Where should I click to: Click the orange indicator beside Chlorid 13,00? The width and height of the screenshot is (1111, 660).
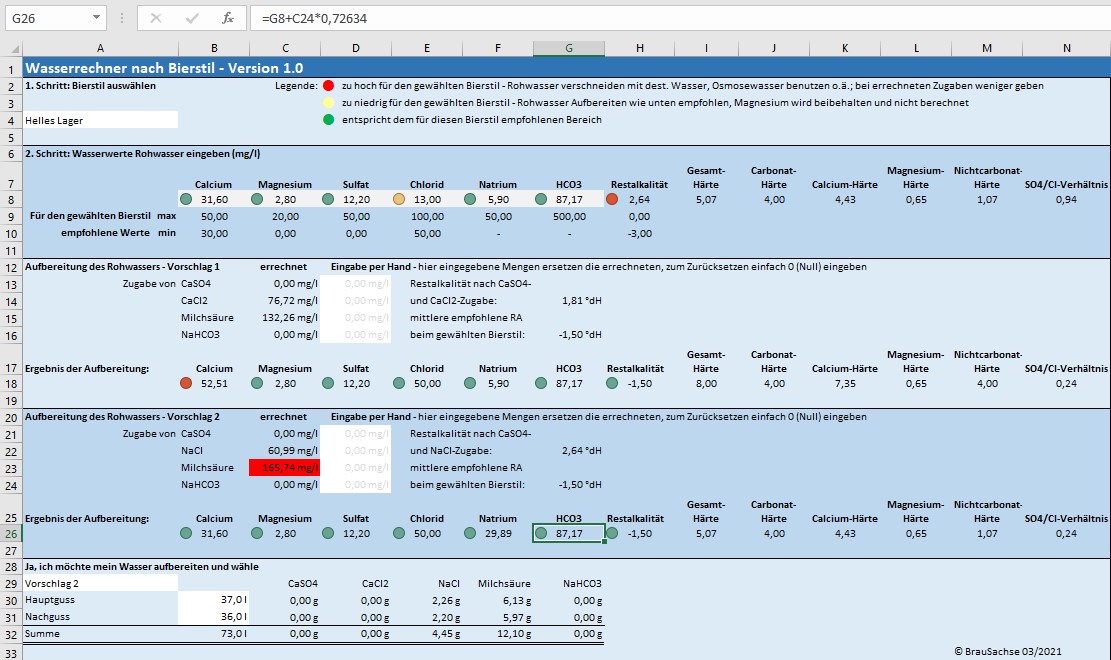[399, 200]
